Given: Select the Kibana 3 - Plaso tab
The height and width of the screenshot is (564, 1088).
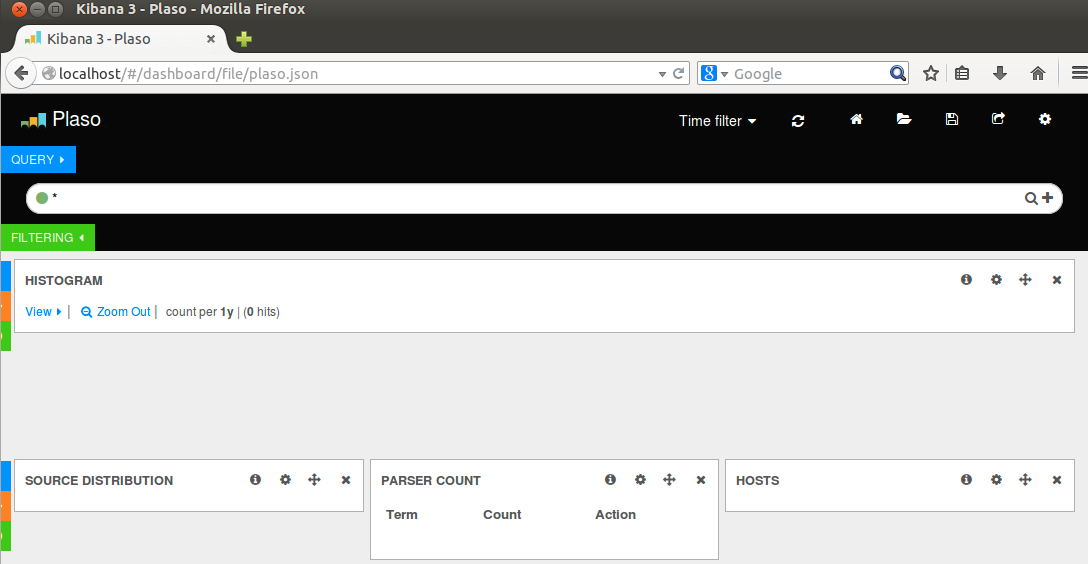Looking at the screenshot, I should pyautogui.click(x=119, y=39).
